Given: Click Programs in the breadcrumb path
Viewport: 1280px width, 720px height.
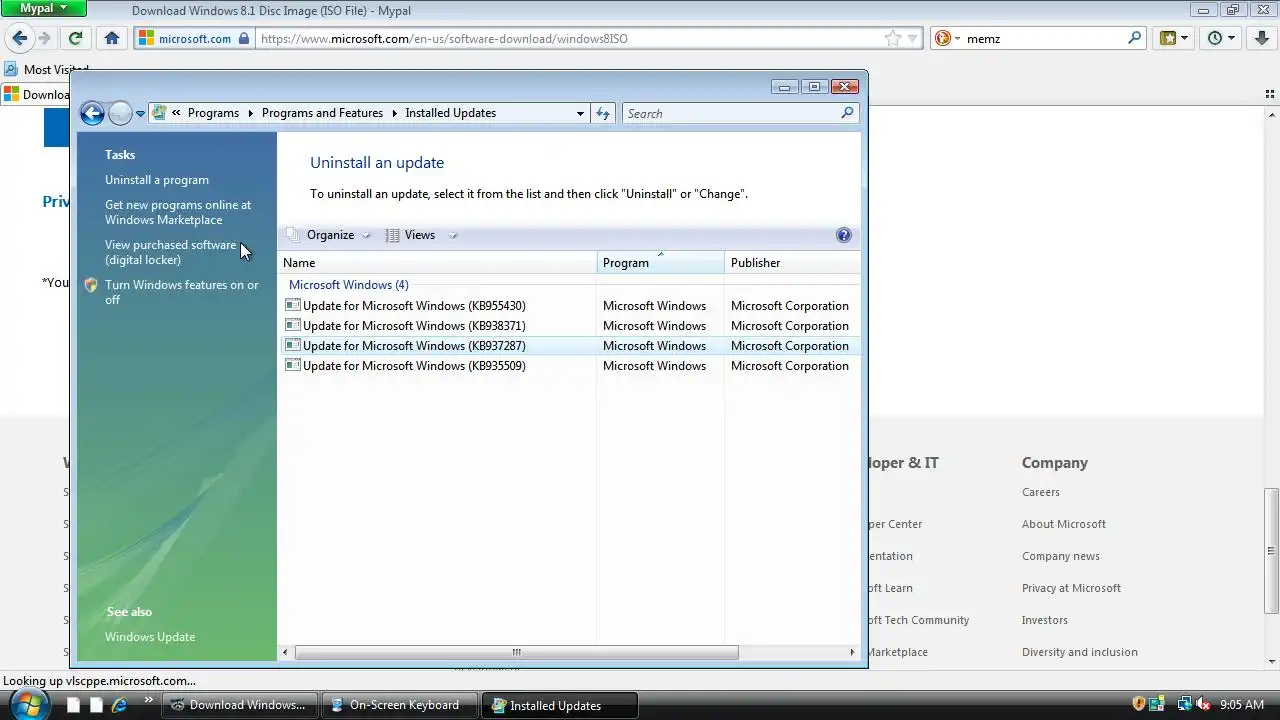Looking at the screenshot, I should click(x=213, y=113).
